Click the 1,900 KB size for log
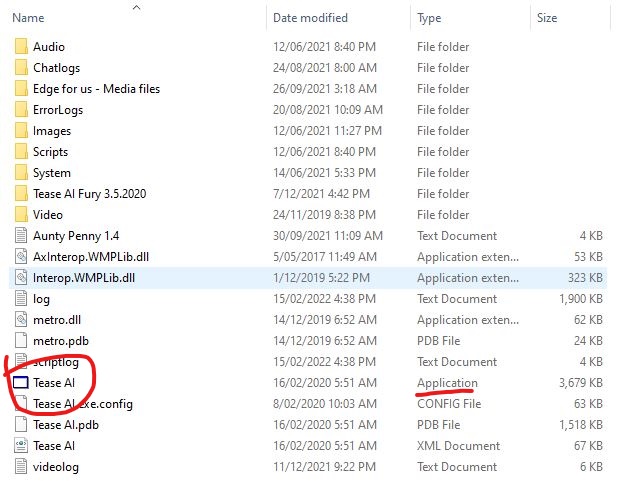 (581, 299)
